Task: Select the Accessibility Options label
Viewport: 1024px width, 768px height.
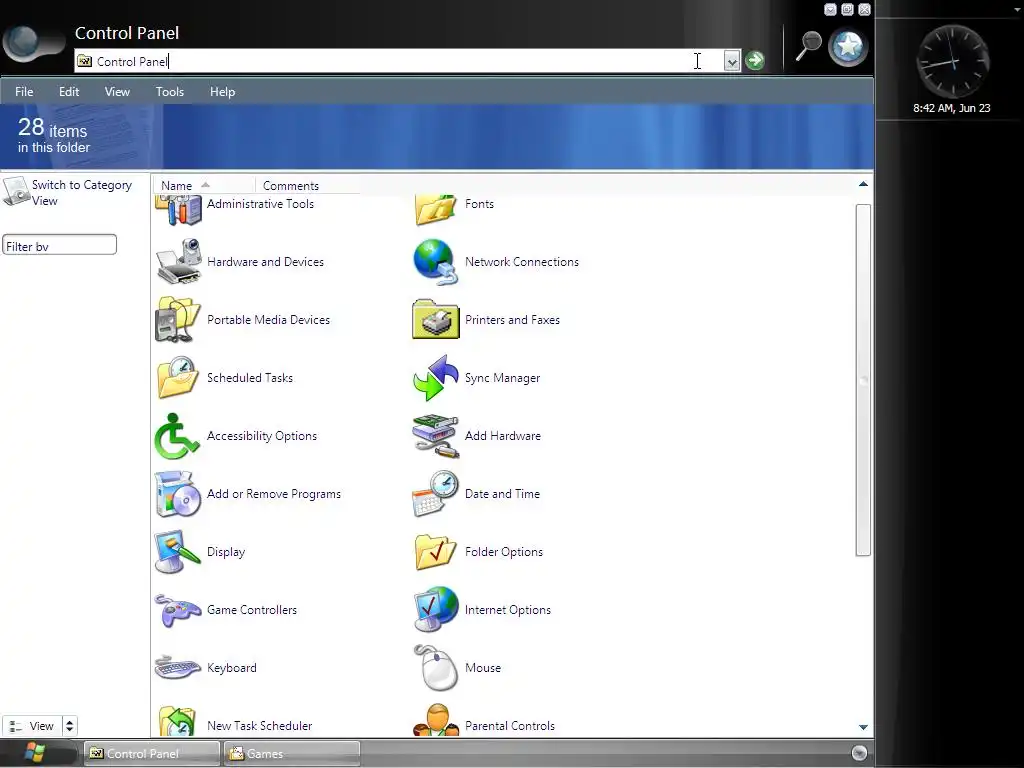Action: coord(261,436)
